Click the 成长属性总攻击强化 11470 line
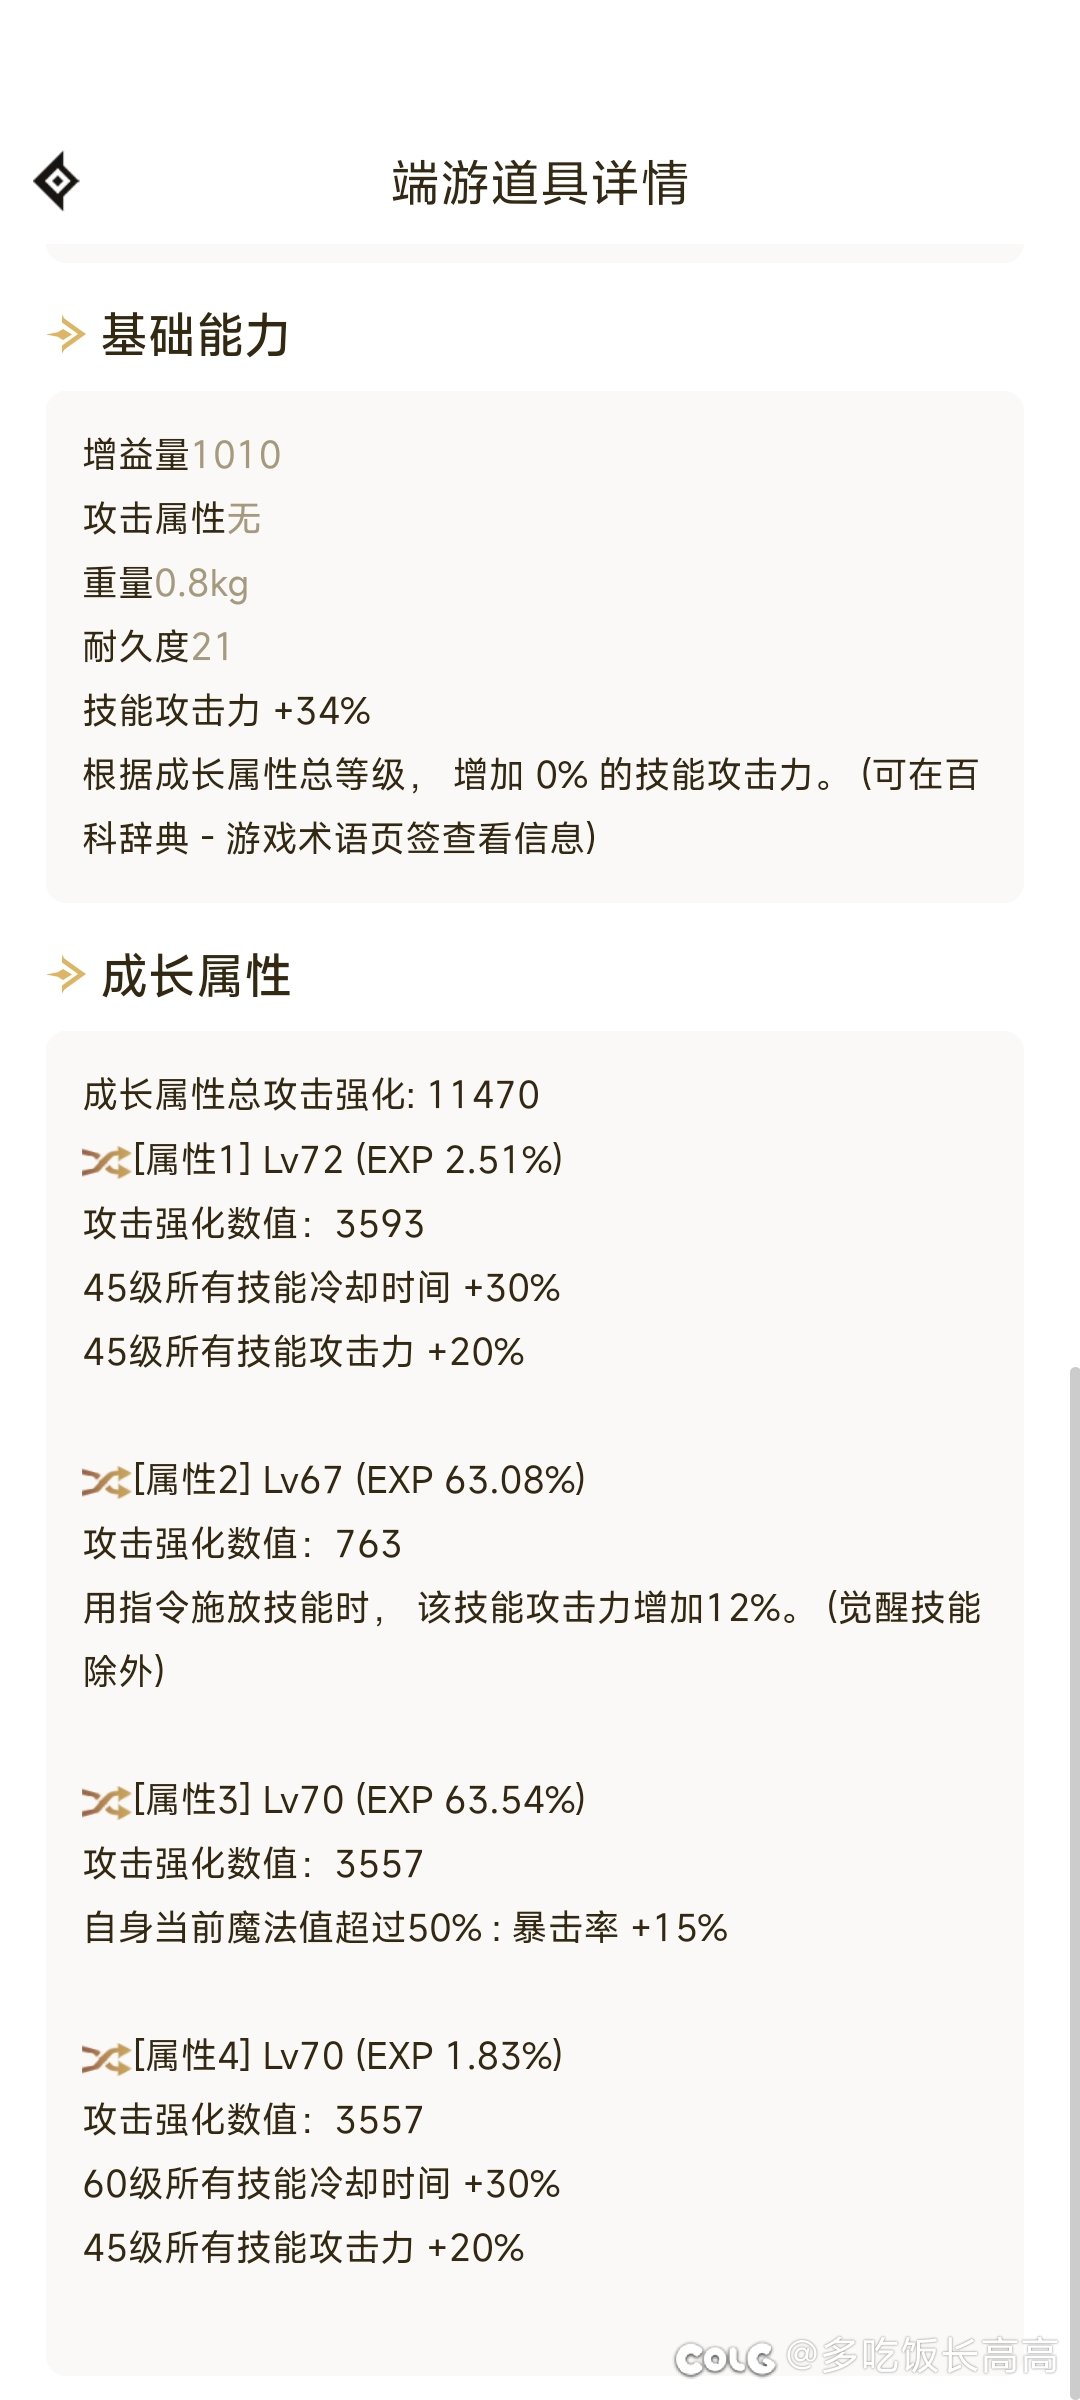The image size is (1080, 2400). [x=311, y=1095]
